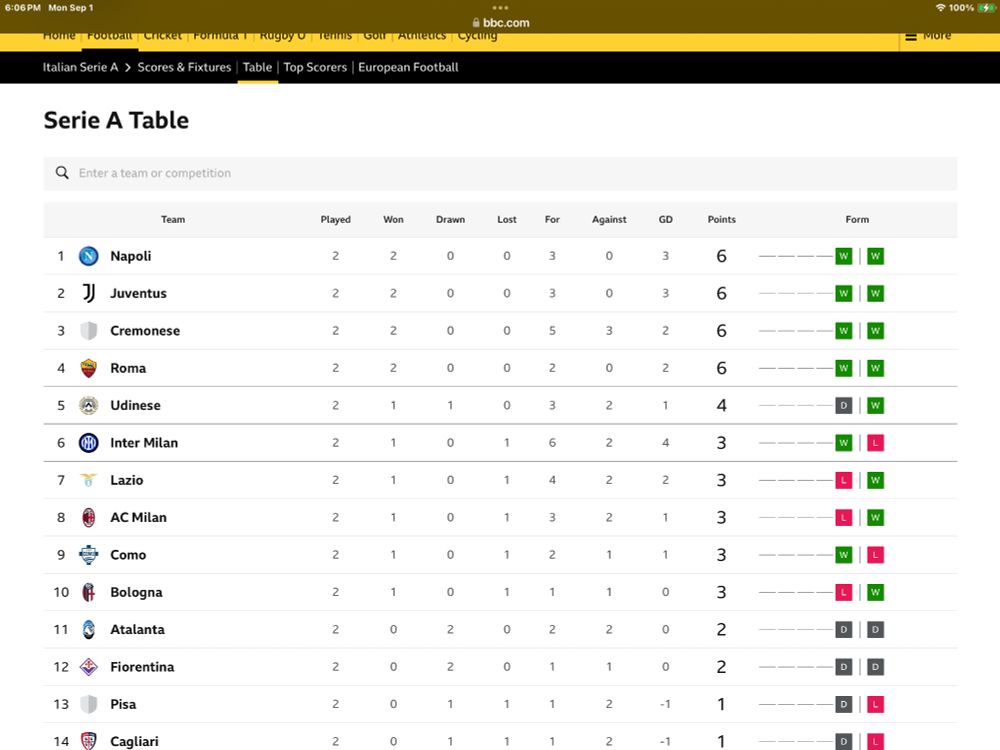Open the Formula 1 section tab
Image resolution: width=1000 pixels, height=750 pixels.
click(x=221, y=36)
